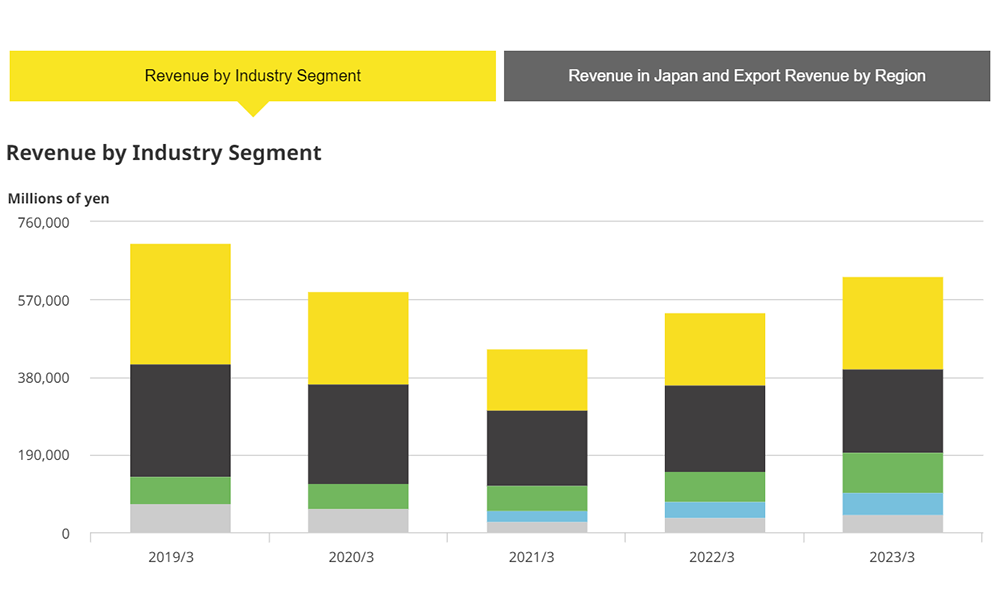This screenshot has height=616, width=1000.
Task: Switch to Revenue in Japan and Export tab
Action: click(x=746, y=76)
